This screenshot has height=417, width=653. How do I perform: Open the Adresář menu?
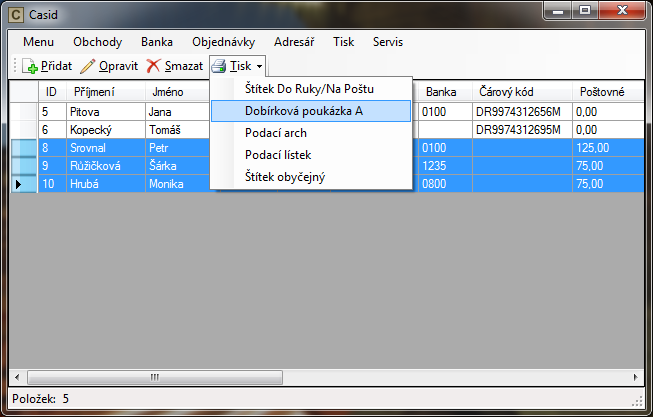[294, 42]
